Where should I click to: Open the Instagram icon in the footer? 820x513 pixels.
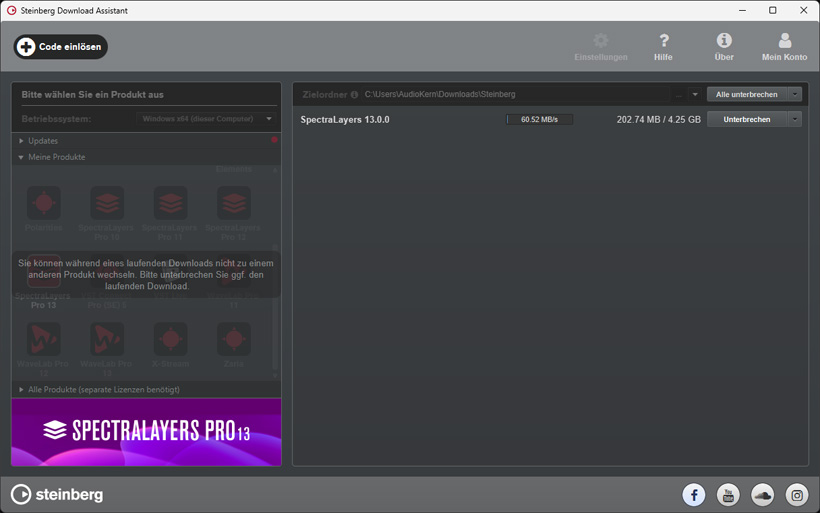[x=796, y=495]
